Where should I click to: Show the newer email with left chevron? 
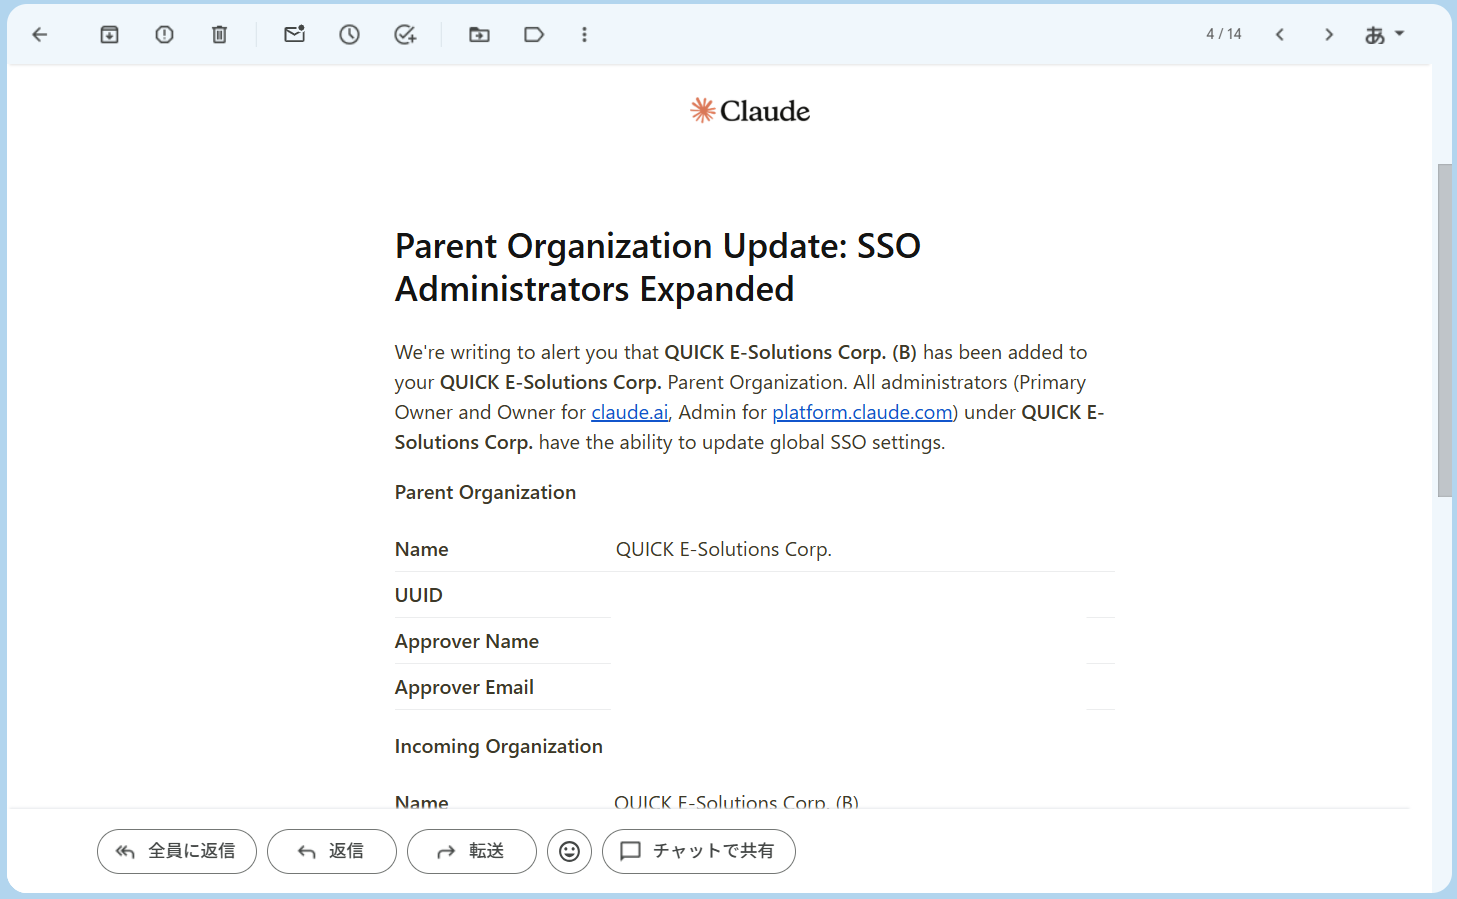[x=1279, y=35]
